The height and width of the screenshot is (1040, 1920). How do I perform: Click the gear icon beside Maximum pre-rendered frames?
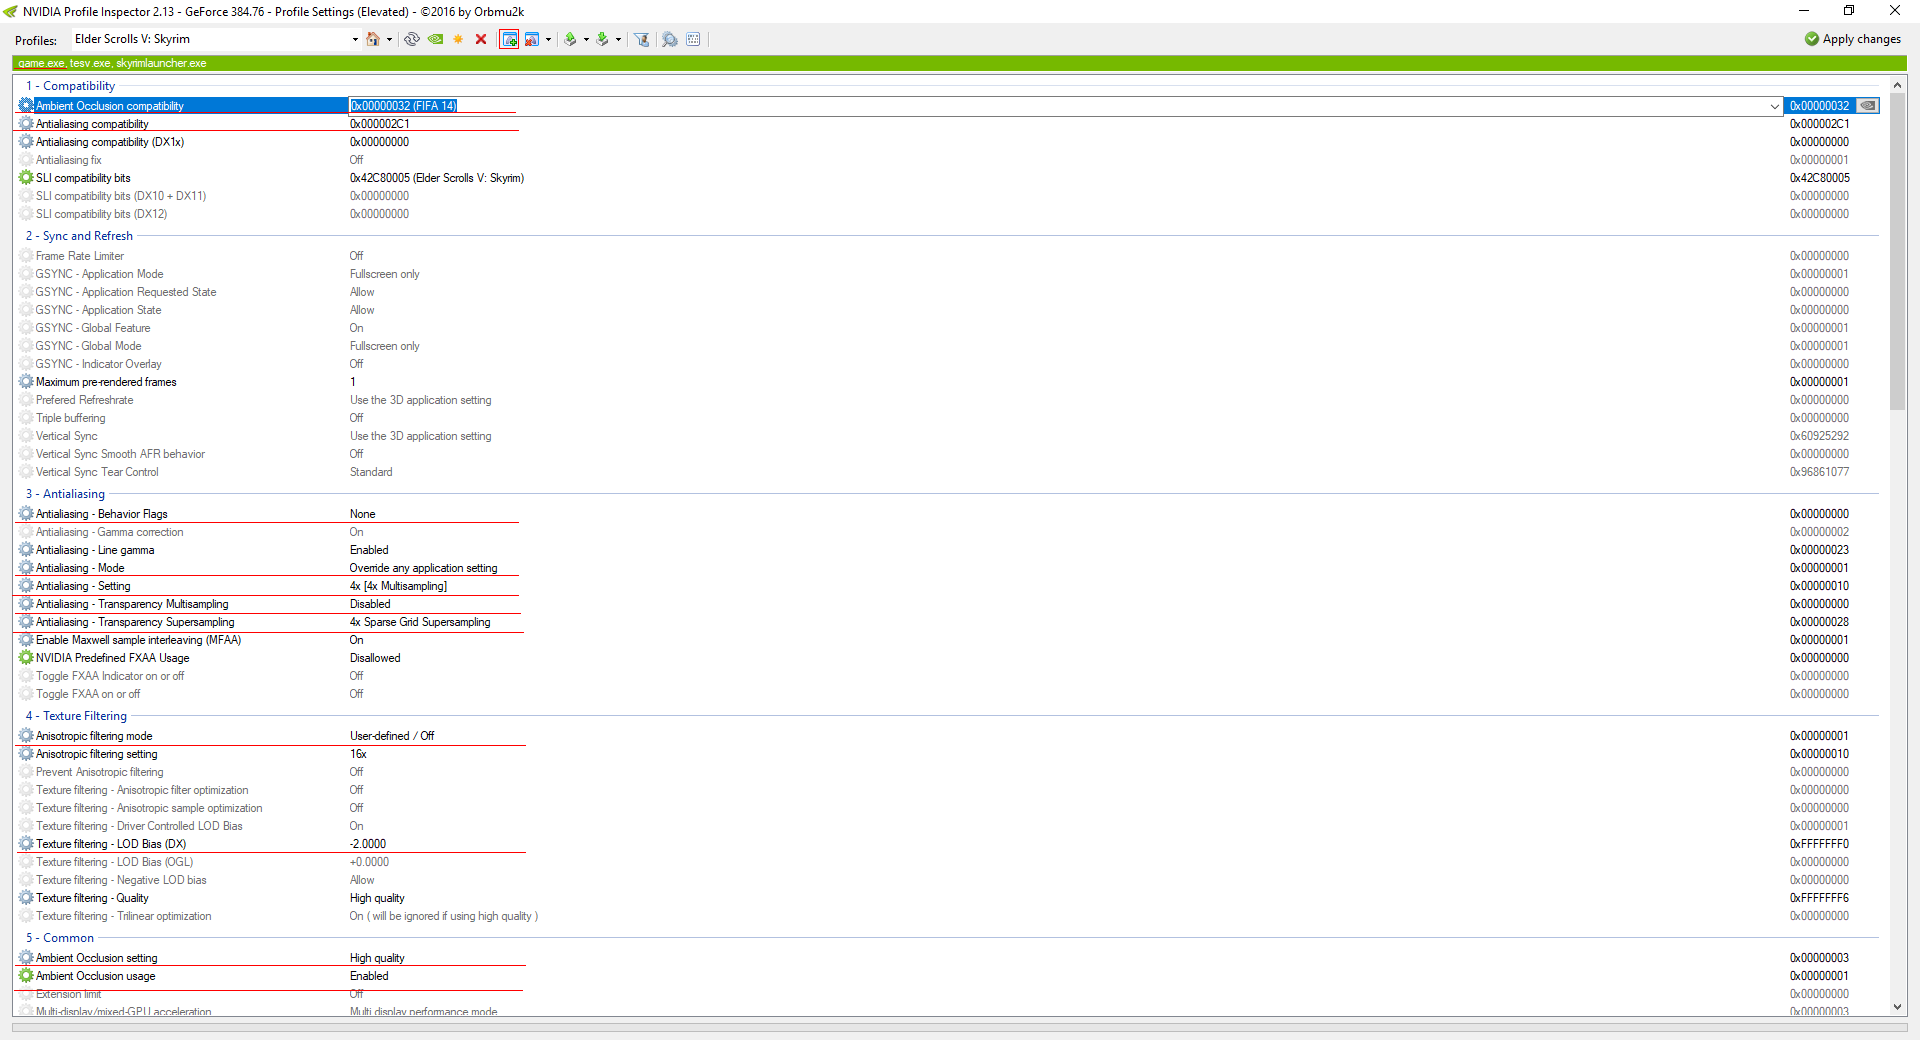click(x=26, y=382)
